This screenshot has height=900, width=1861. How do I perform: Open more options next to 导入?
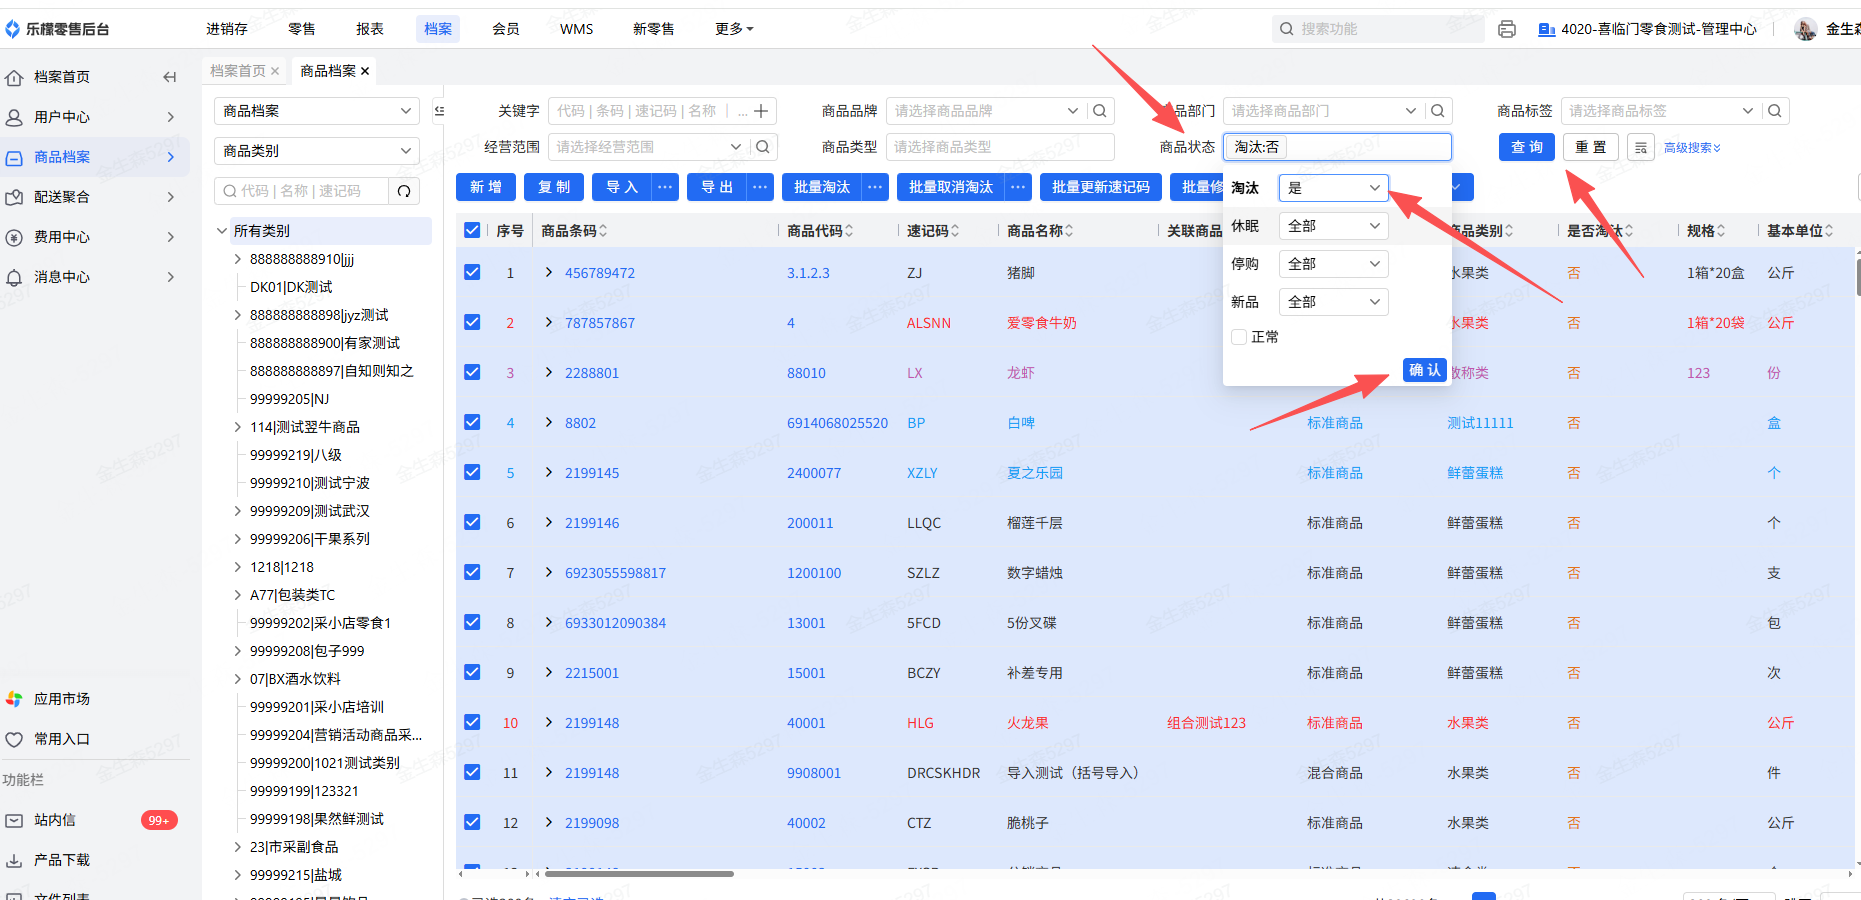pyautogui.click(x=666, y=187)
